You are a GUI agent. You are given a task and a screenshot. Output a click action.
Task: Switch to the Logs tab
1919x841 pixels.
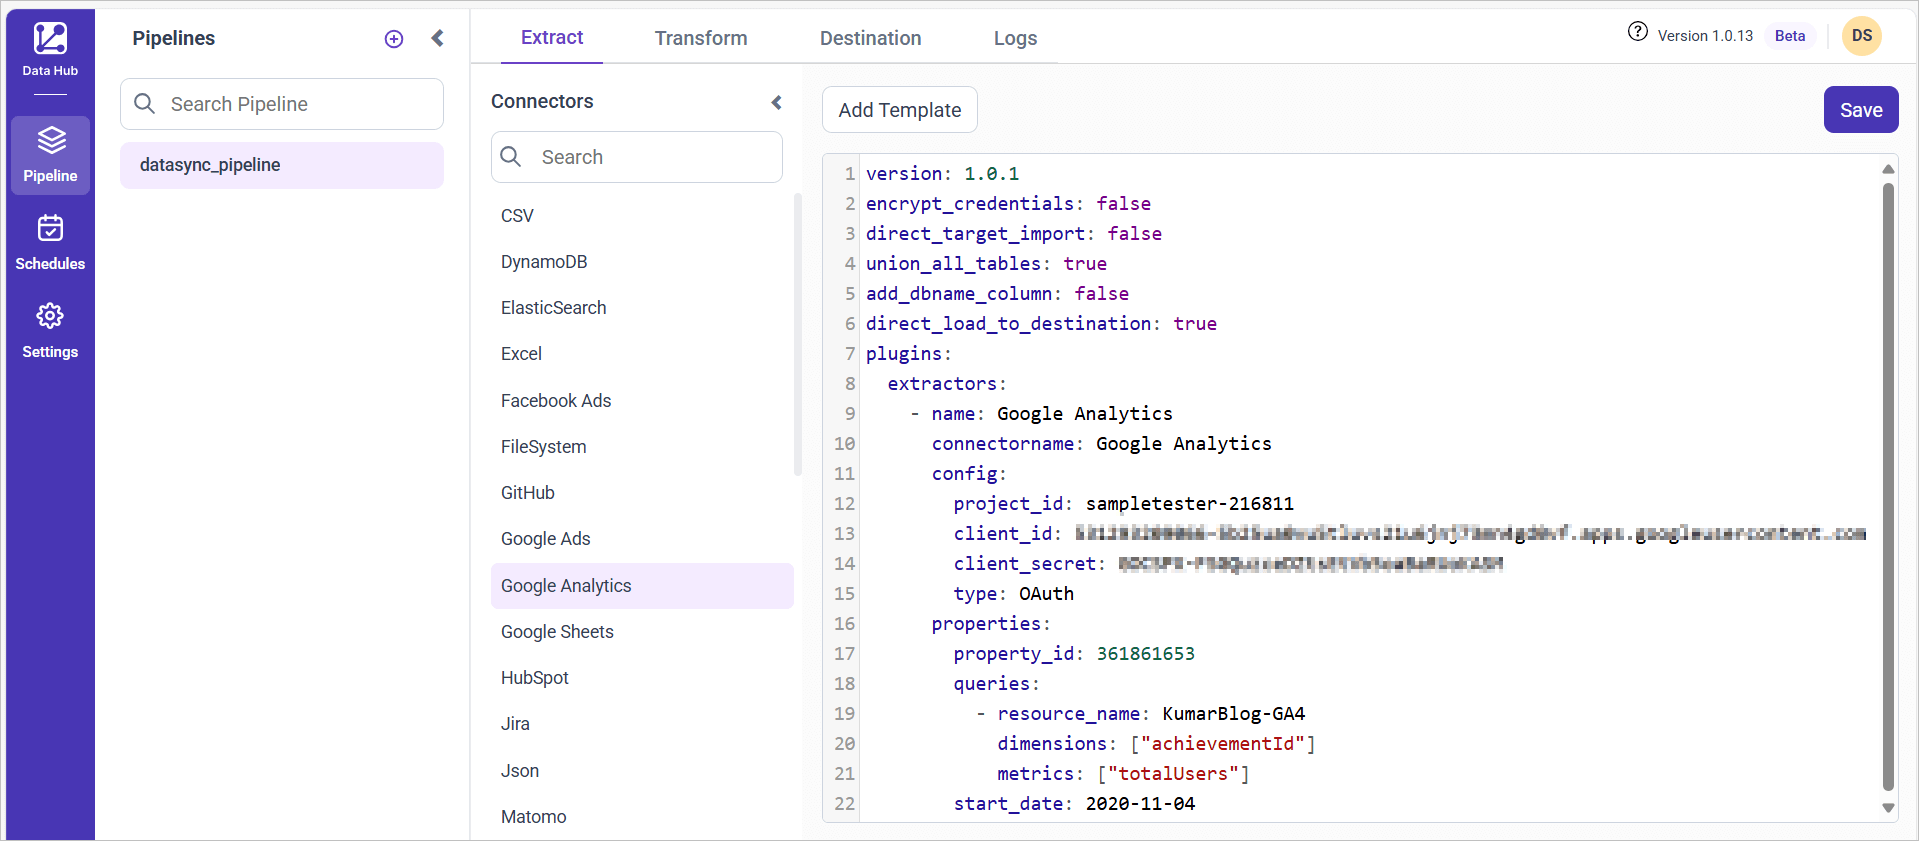coord(1015,38)
